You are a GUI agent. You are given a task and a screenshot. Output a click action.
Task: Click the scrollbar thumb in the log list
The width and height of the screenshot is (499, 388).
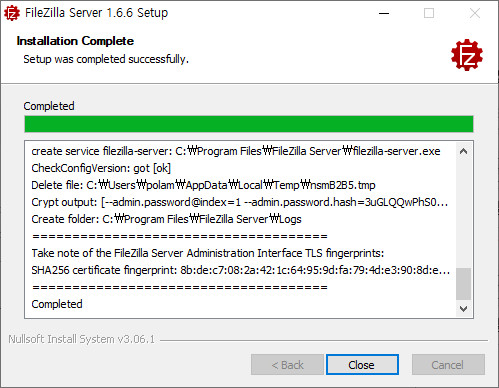[x=463, y=284]
